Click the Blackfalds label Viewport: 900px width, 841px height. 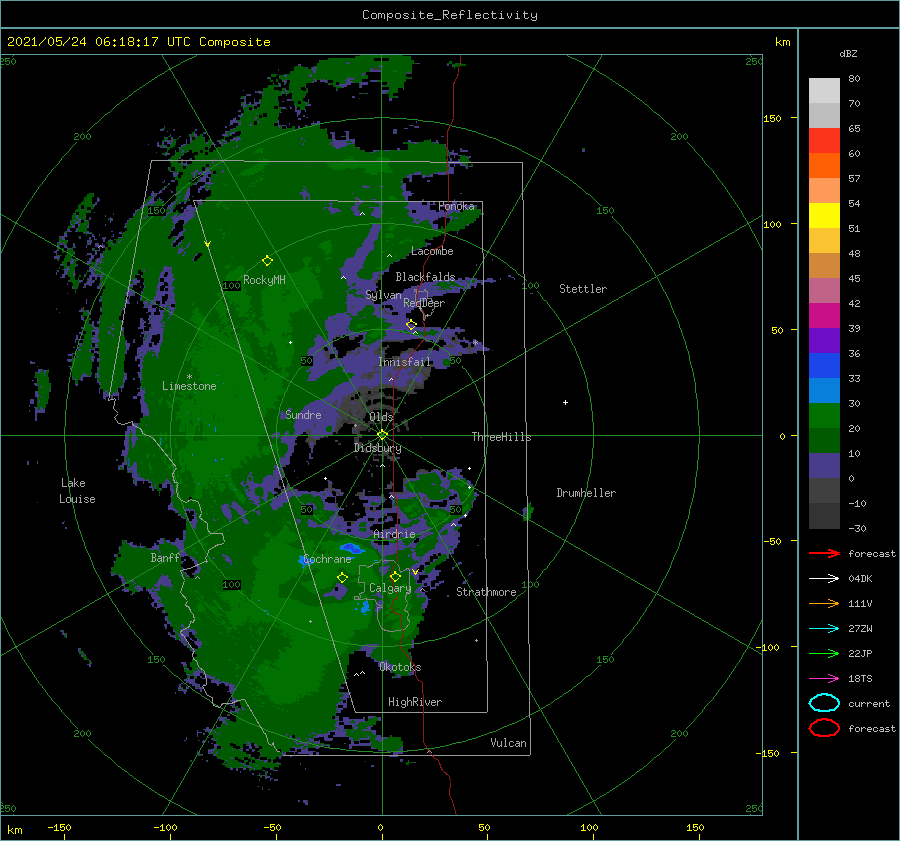[x=425, y=277]
